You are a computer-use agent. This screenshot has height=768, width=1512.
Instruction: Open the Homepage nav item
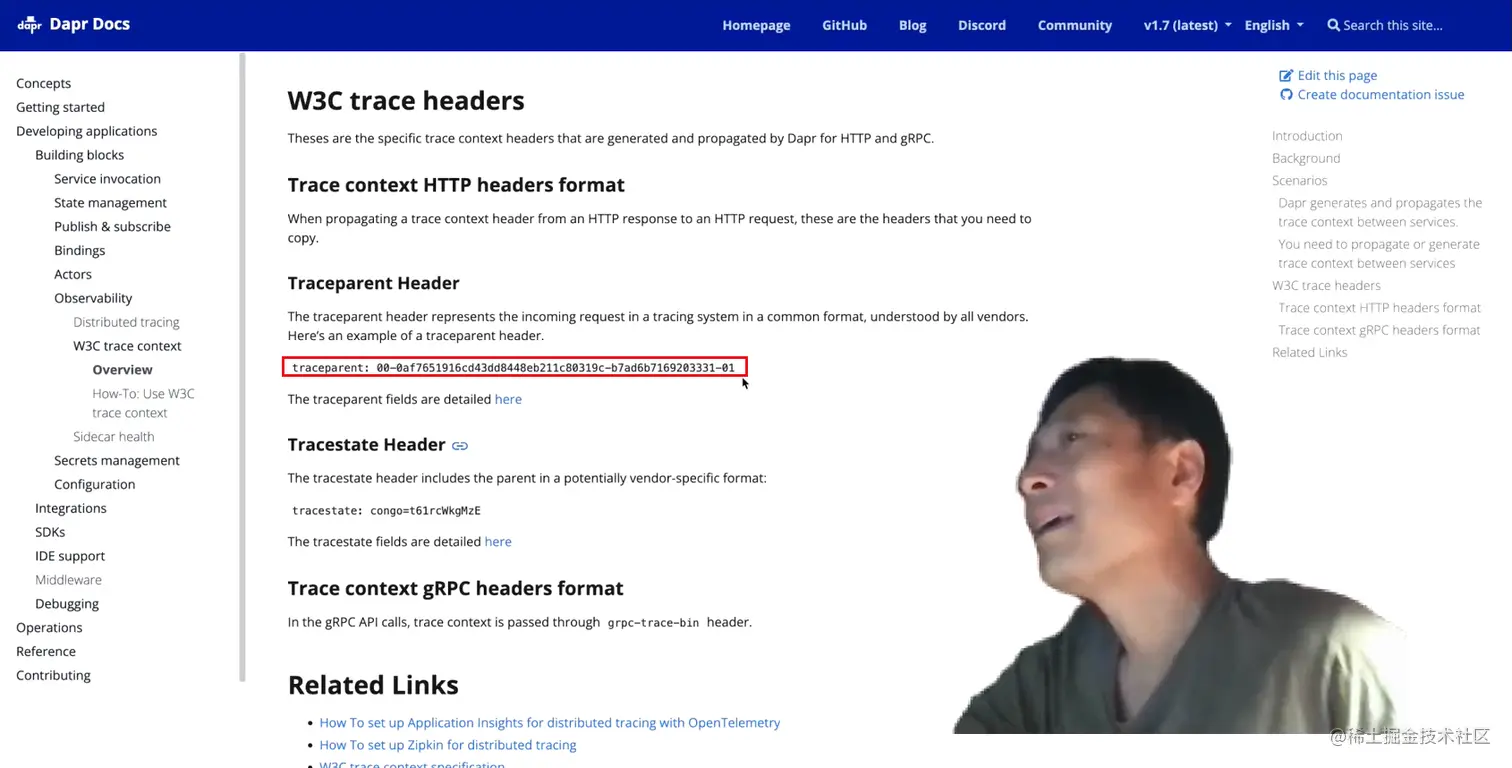coord(756,25)
